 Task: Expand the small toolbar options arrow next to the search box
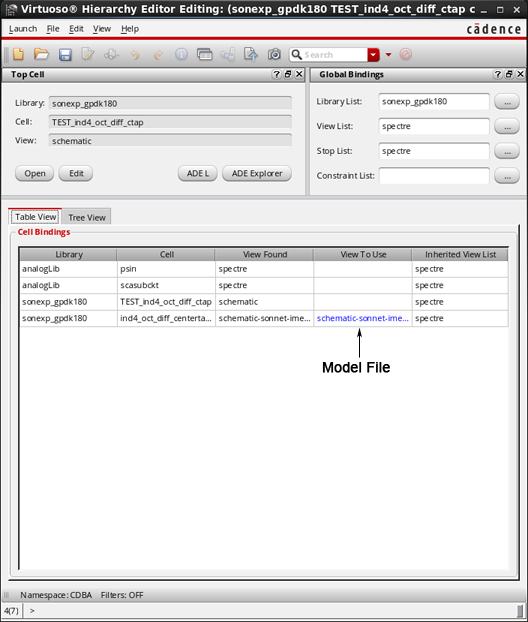point(388,55)
